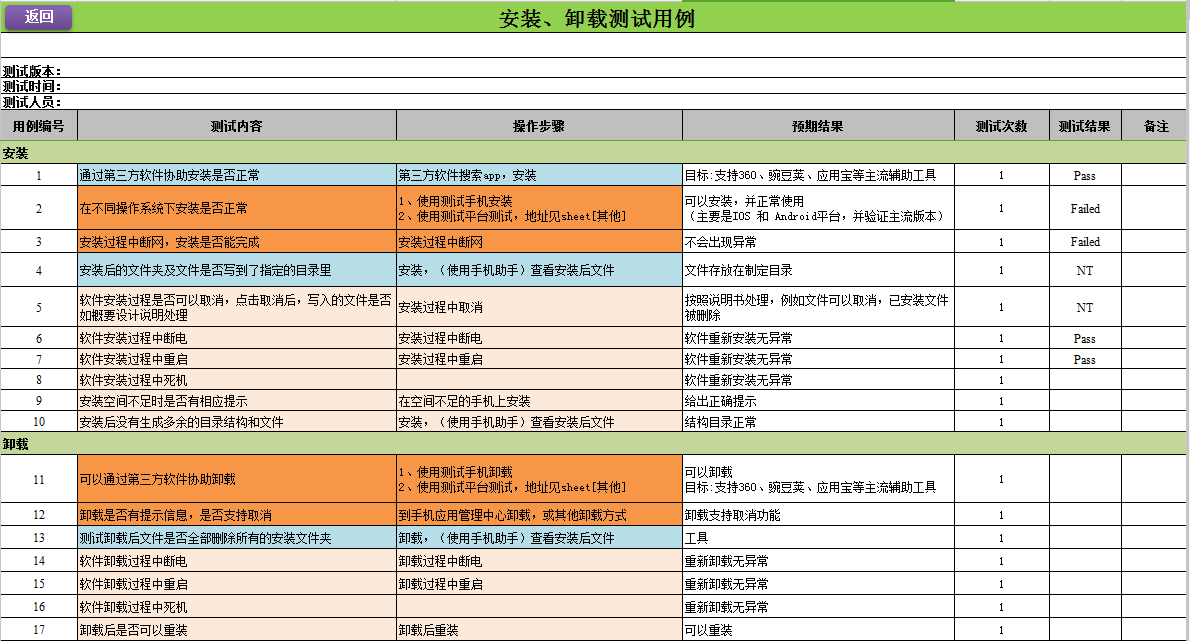Click the empty test result cell of case 8

pos(1085,380)
